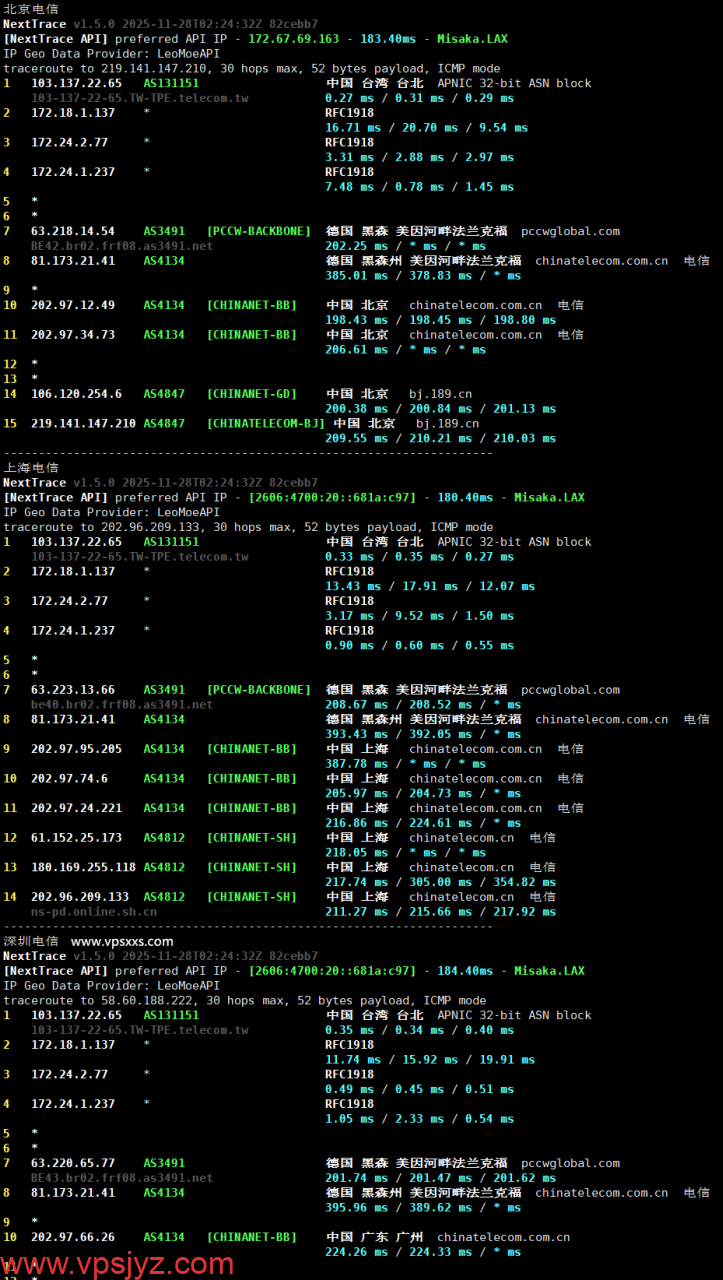Open the red www.vpsjyz.com watermark link
Screen dimensions: 723x1280
118,1264
